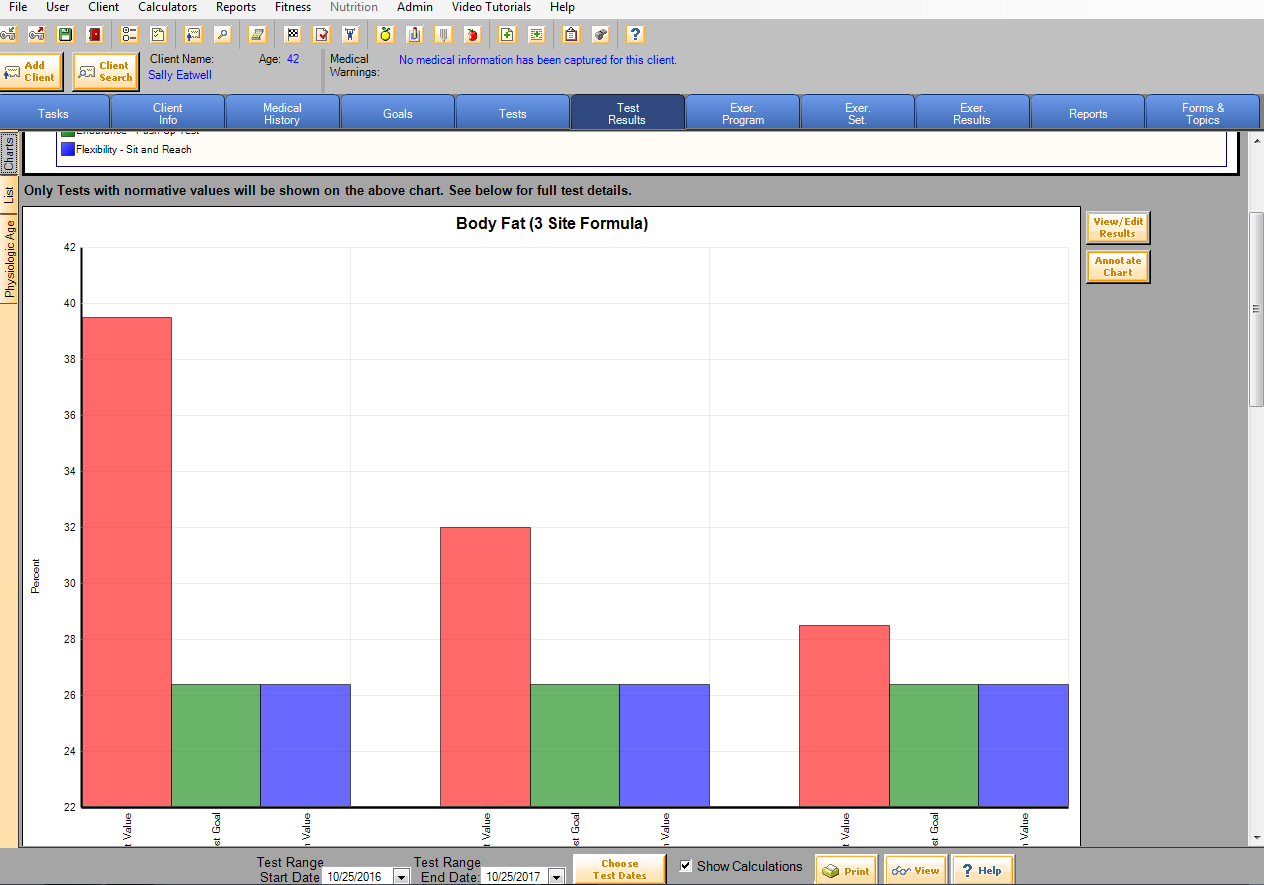Click the checkered flag goals icon
The image size is (1264, 885).
pyautogui.click(x=292, y=34)
